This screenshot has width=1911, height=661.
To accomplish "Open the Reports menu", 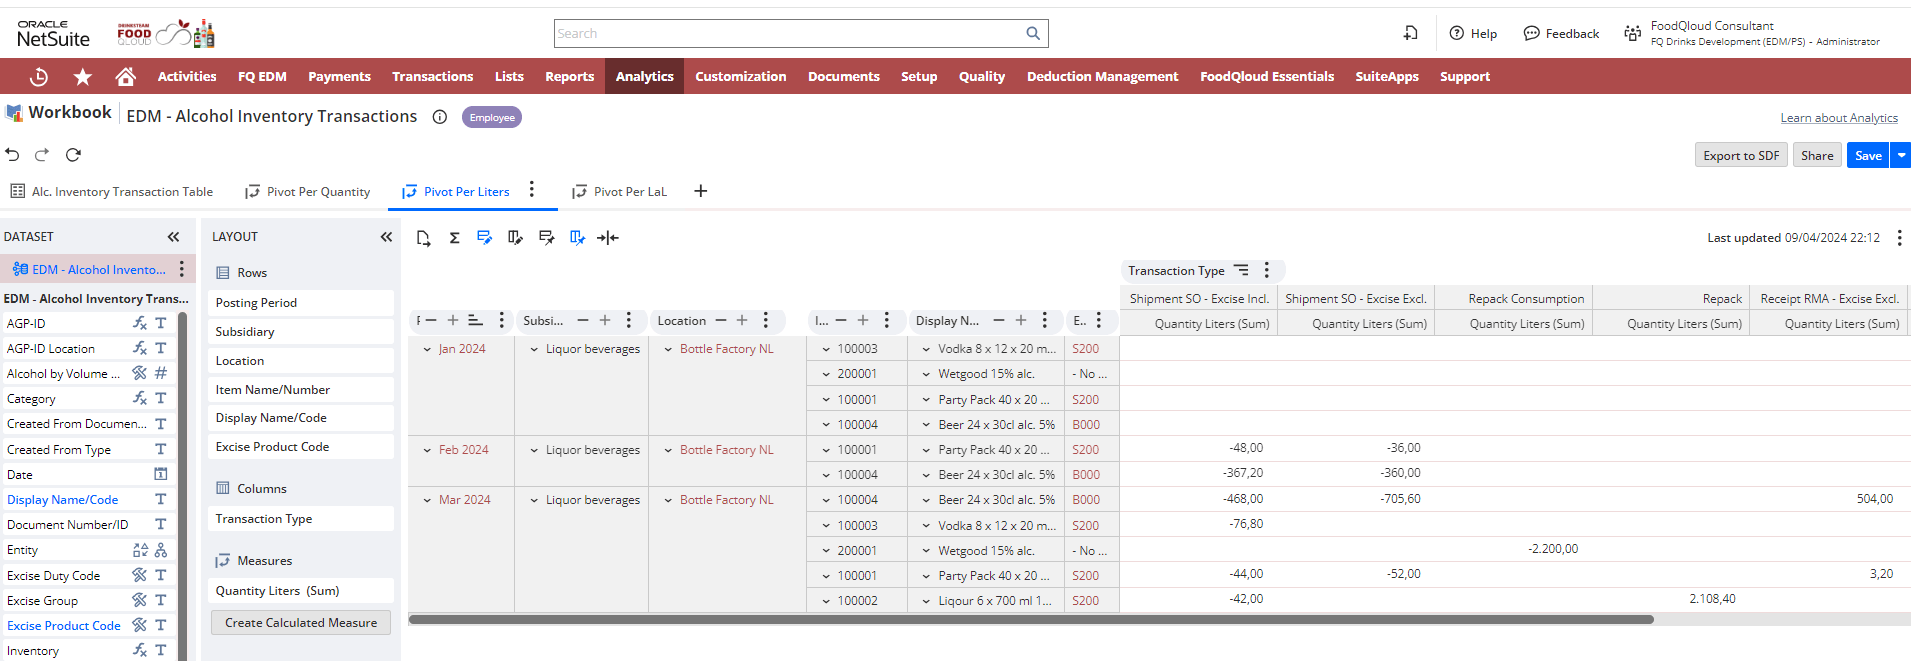I will click(x=569, y=76).
